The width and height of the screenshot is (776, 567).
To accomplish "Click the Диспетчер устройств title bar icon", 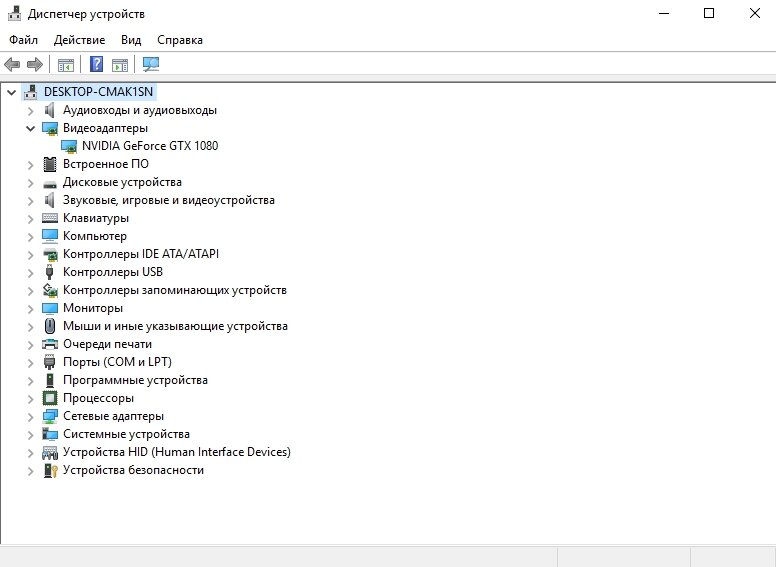I will click(14, 13).
